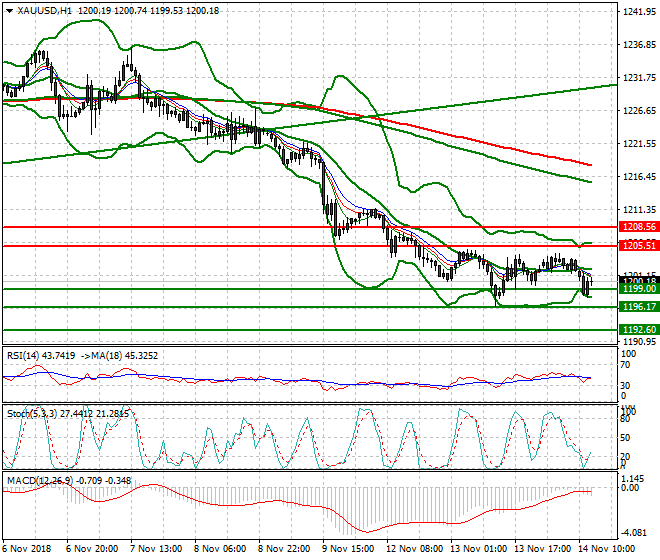Click the 13 Nov 17:00 time label
This screenshot has height=560, width=660.
(542, 549)
